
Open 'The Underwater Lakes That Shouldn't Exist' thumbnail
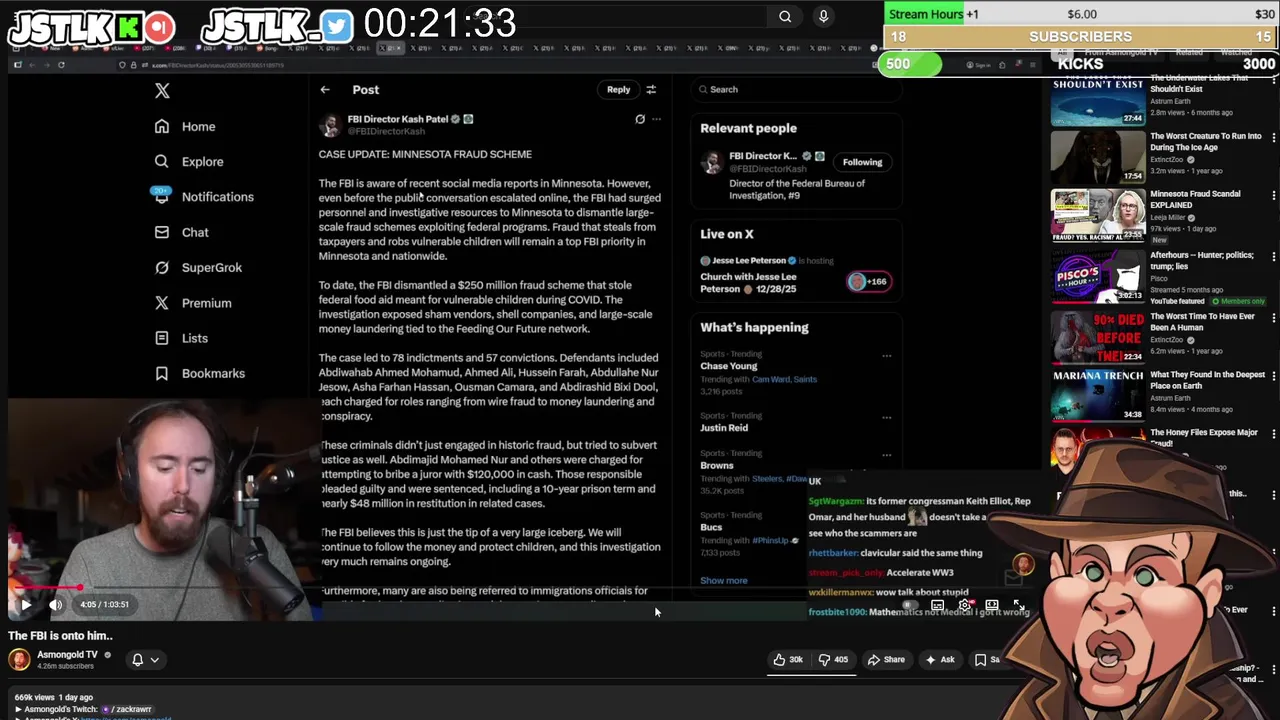1097,101
